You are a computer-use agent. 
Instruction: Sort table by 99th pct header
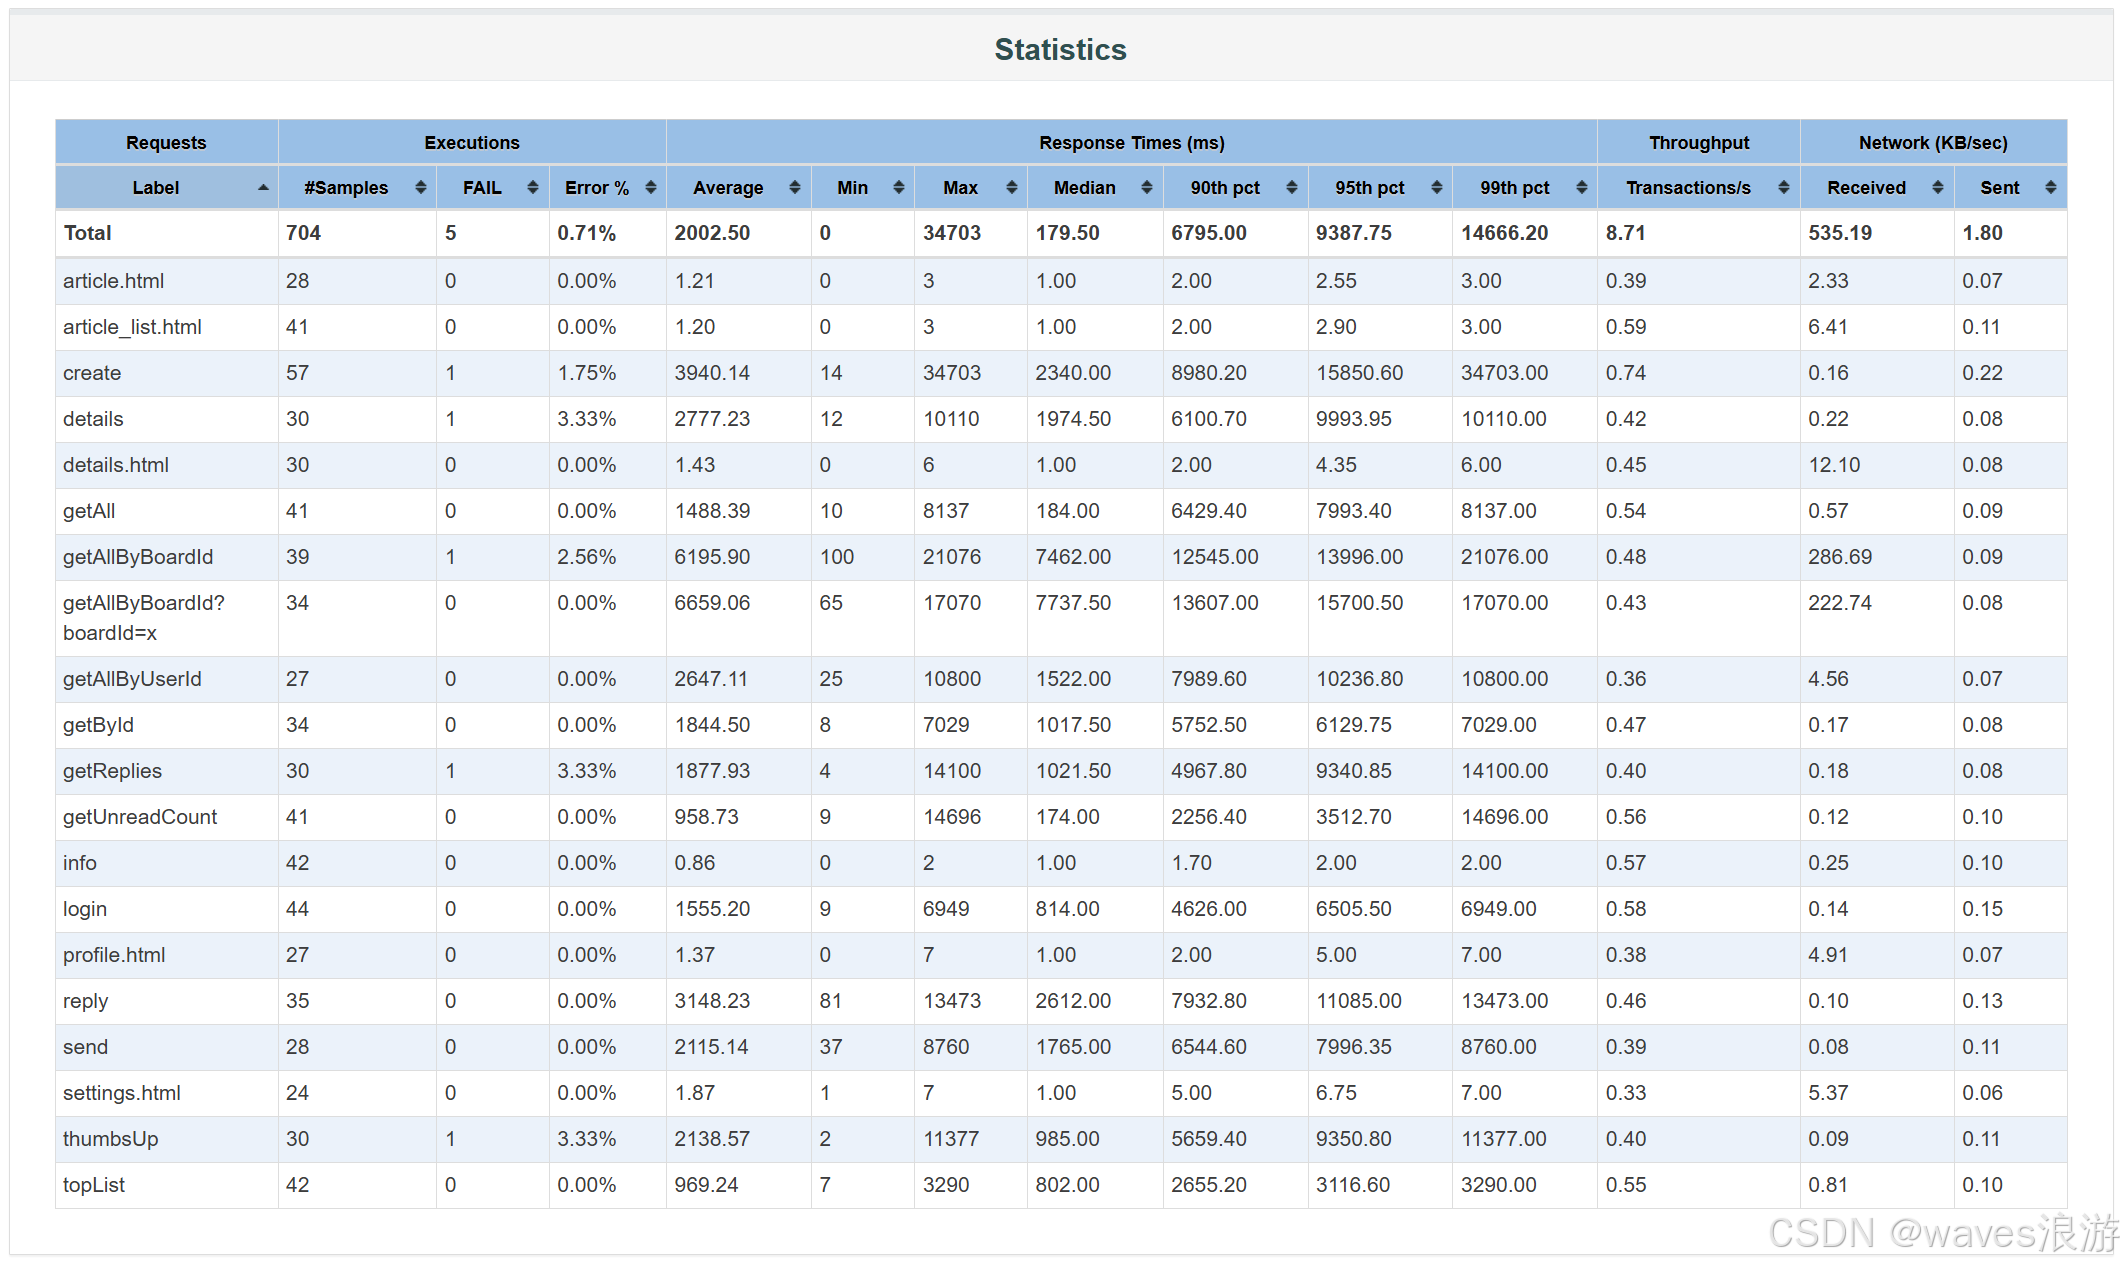click(1514, 188)
